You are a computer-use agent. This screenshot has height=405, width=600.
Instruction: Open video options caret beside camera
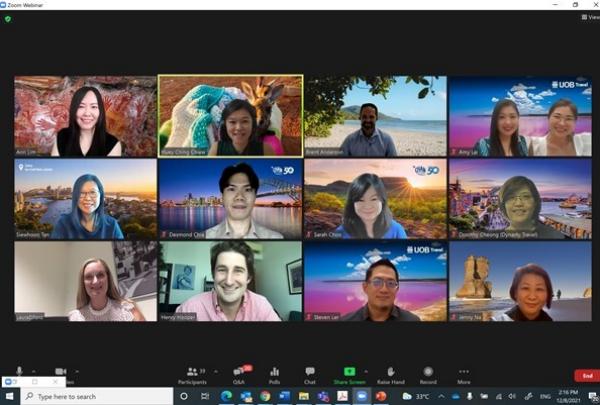pos(77,371)
